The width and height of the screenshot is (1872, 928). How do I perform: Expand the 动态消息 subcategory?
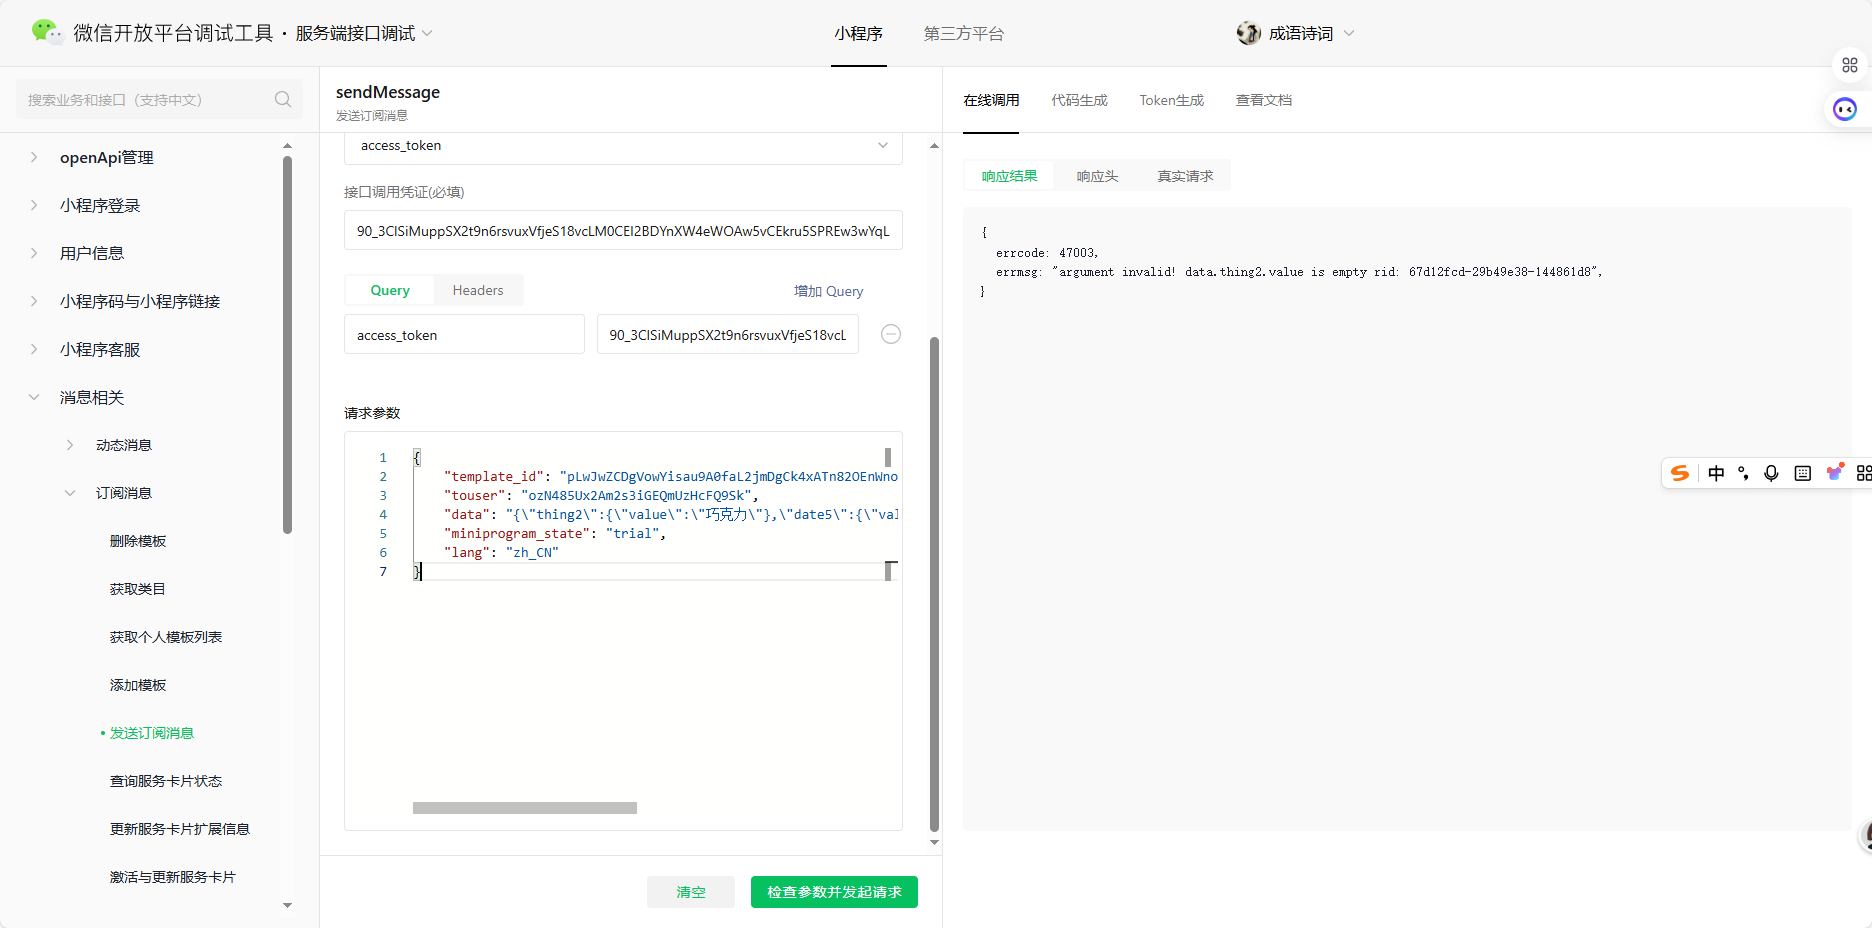(70, 445)
